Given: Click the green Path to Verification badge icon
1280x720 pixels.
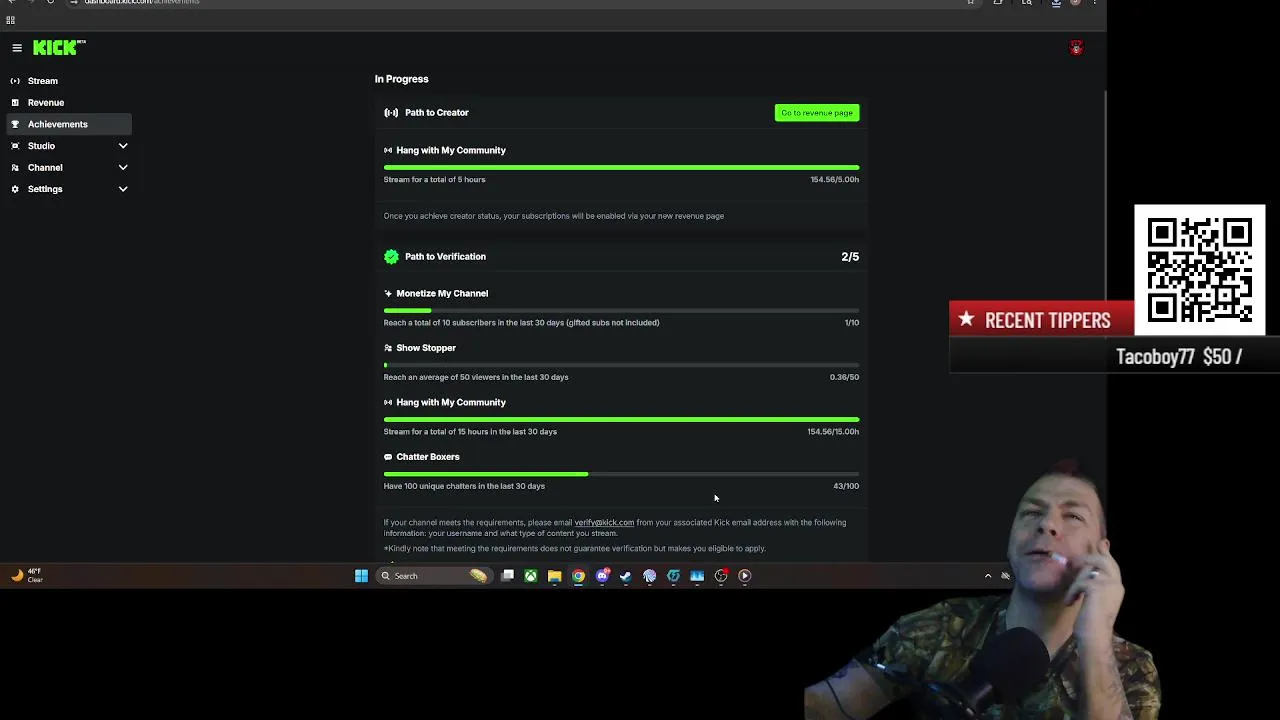Looking at the screenshot, I should click(x=391, y=257).
